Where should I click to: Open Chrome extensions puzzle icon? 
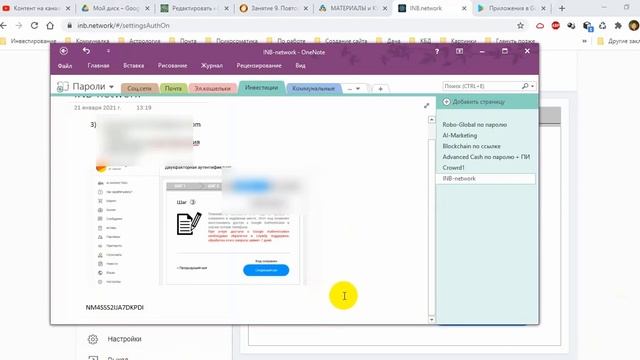[618, 25]
